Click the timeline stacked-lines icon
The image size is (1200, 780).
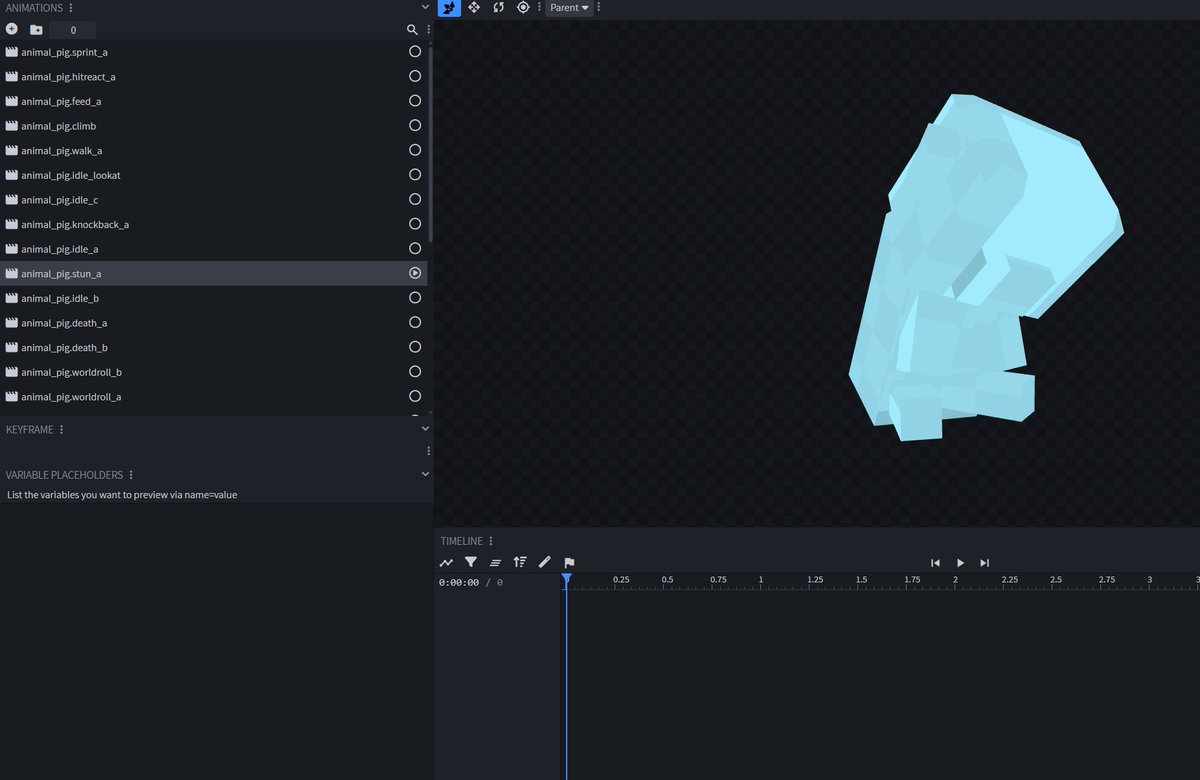[495, 563]
